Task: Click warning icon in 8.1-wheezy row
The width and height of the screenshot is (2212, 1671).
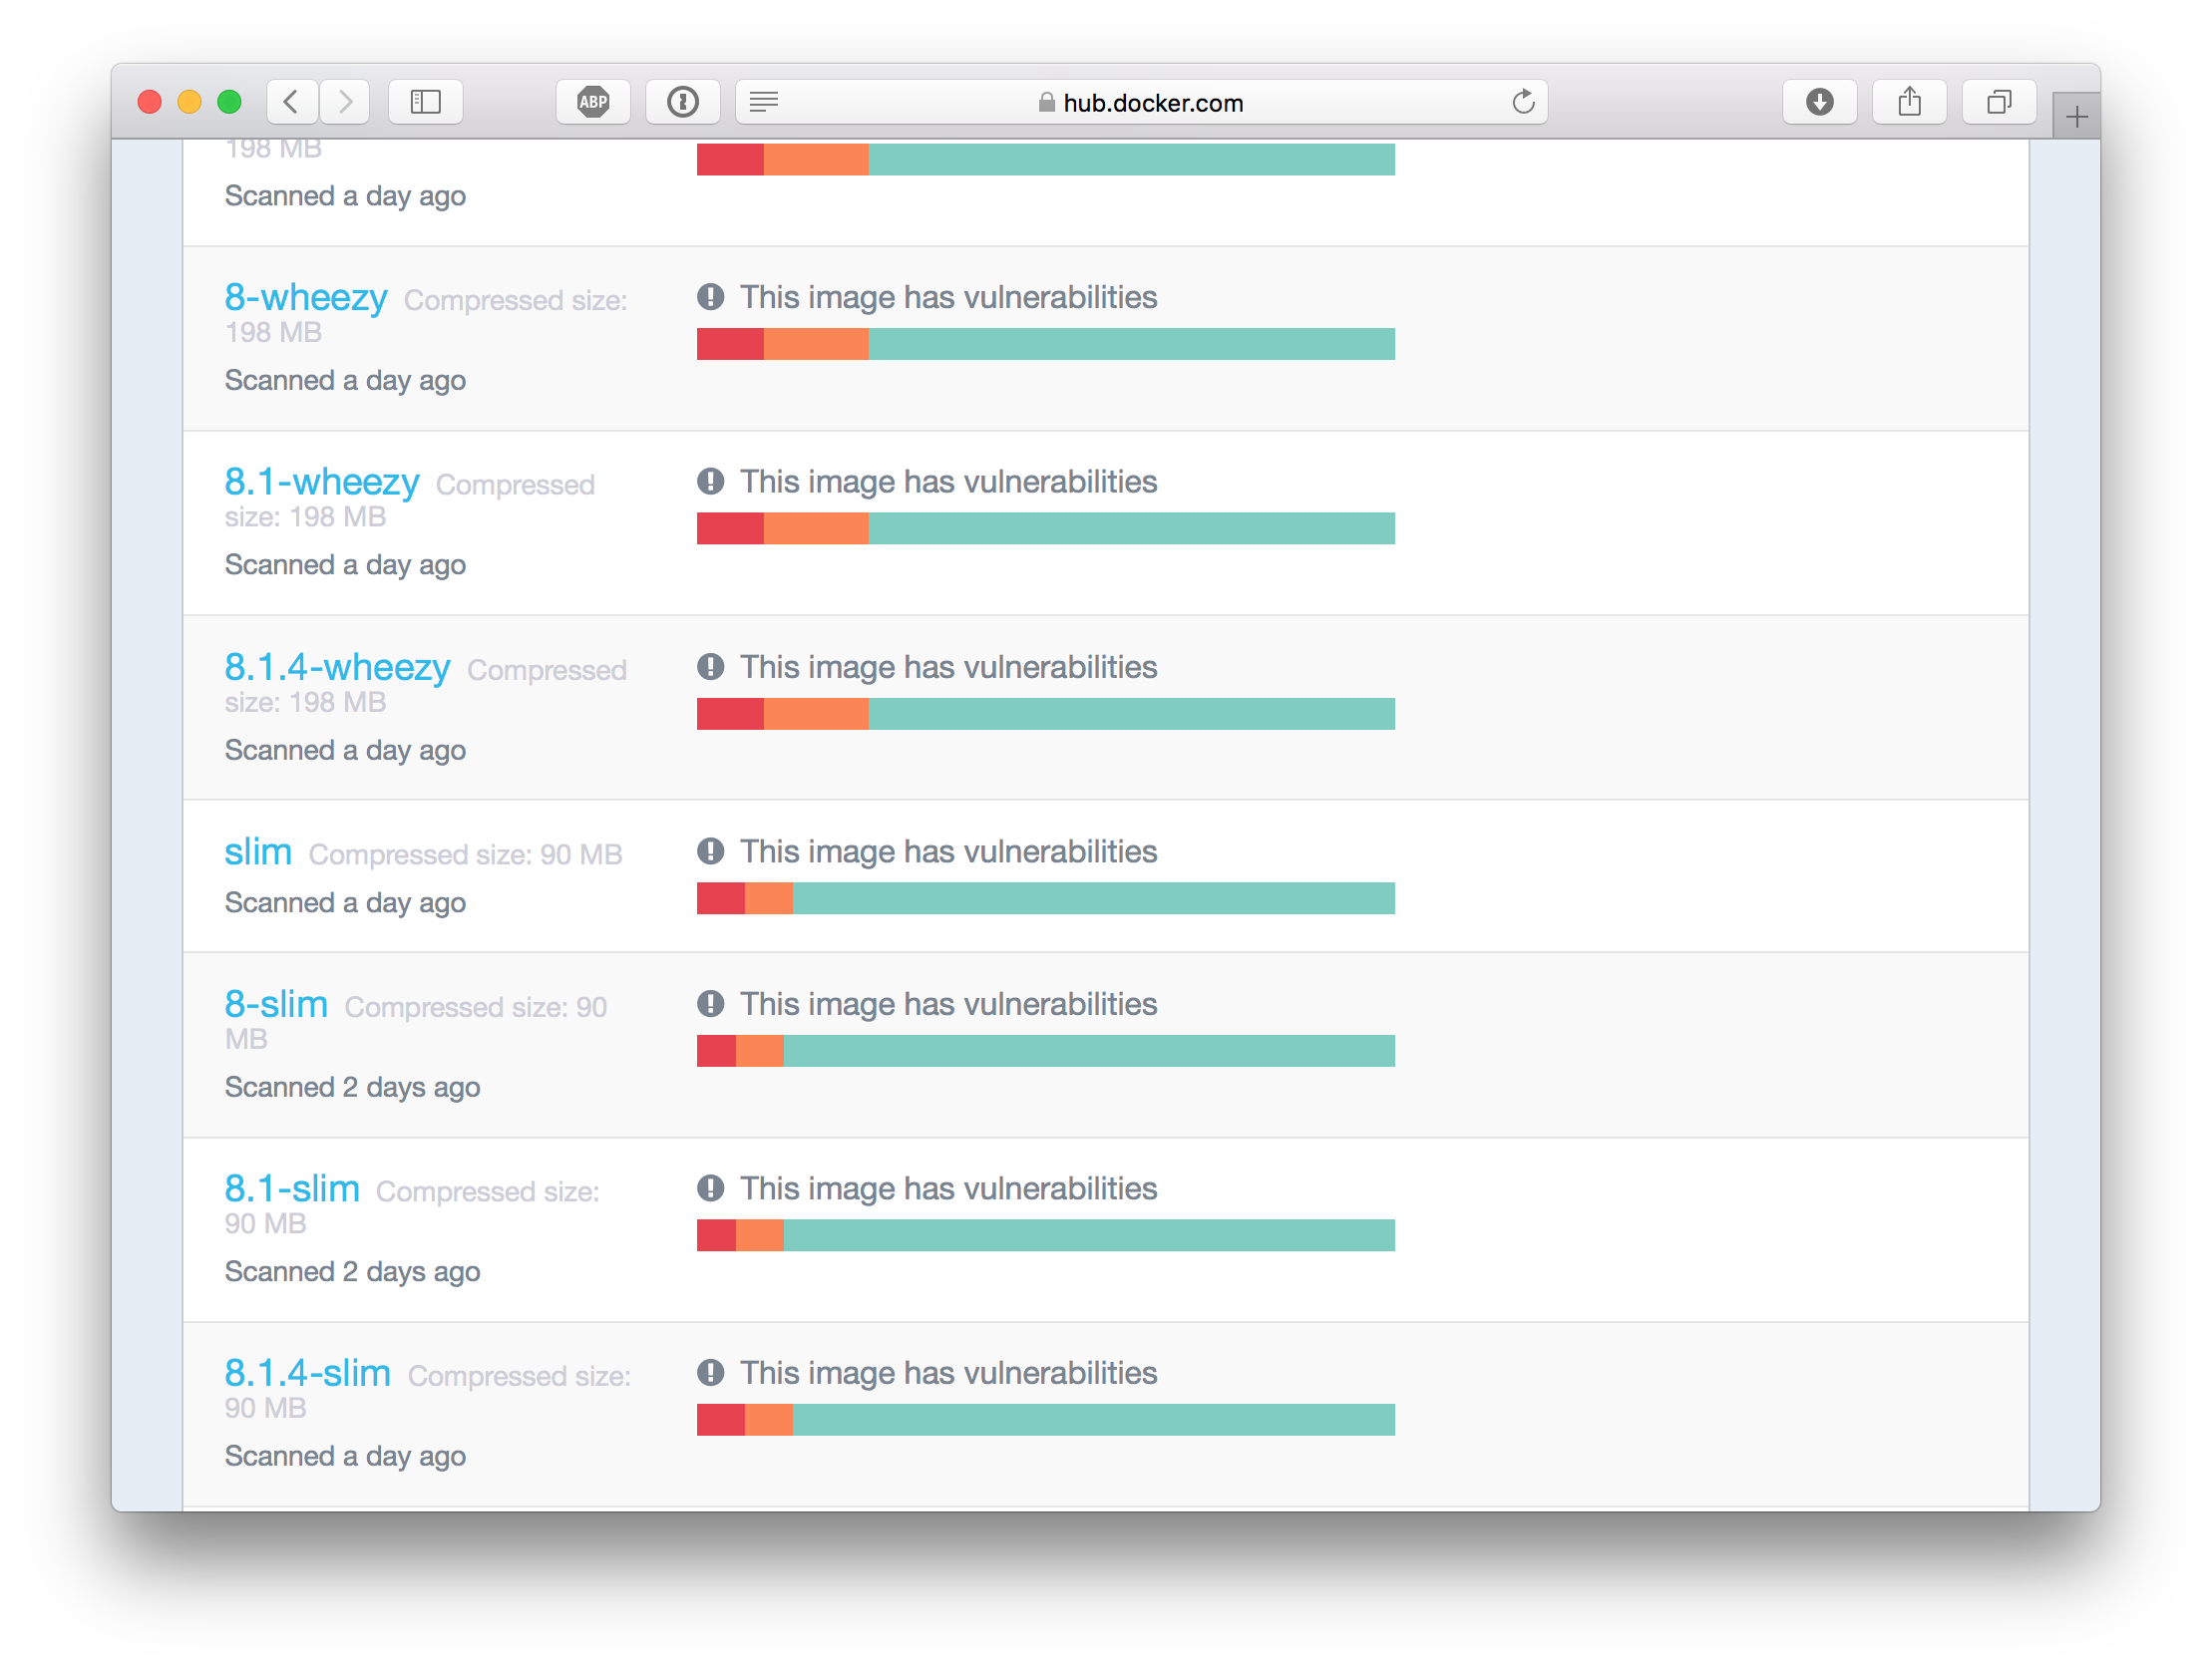Action: (x=710, y=482)
